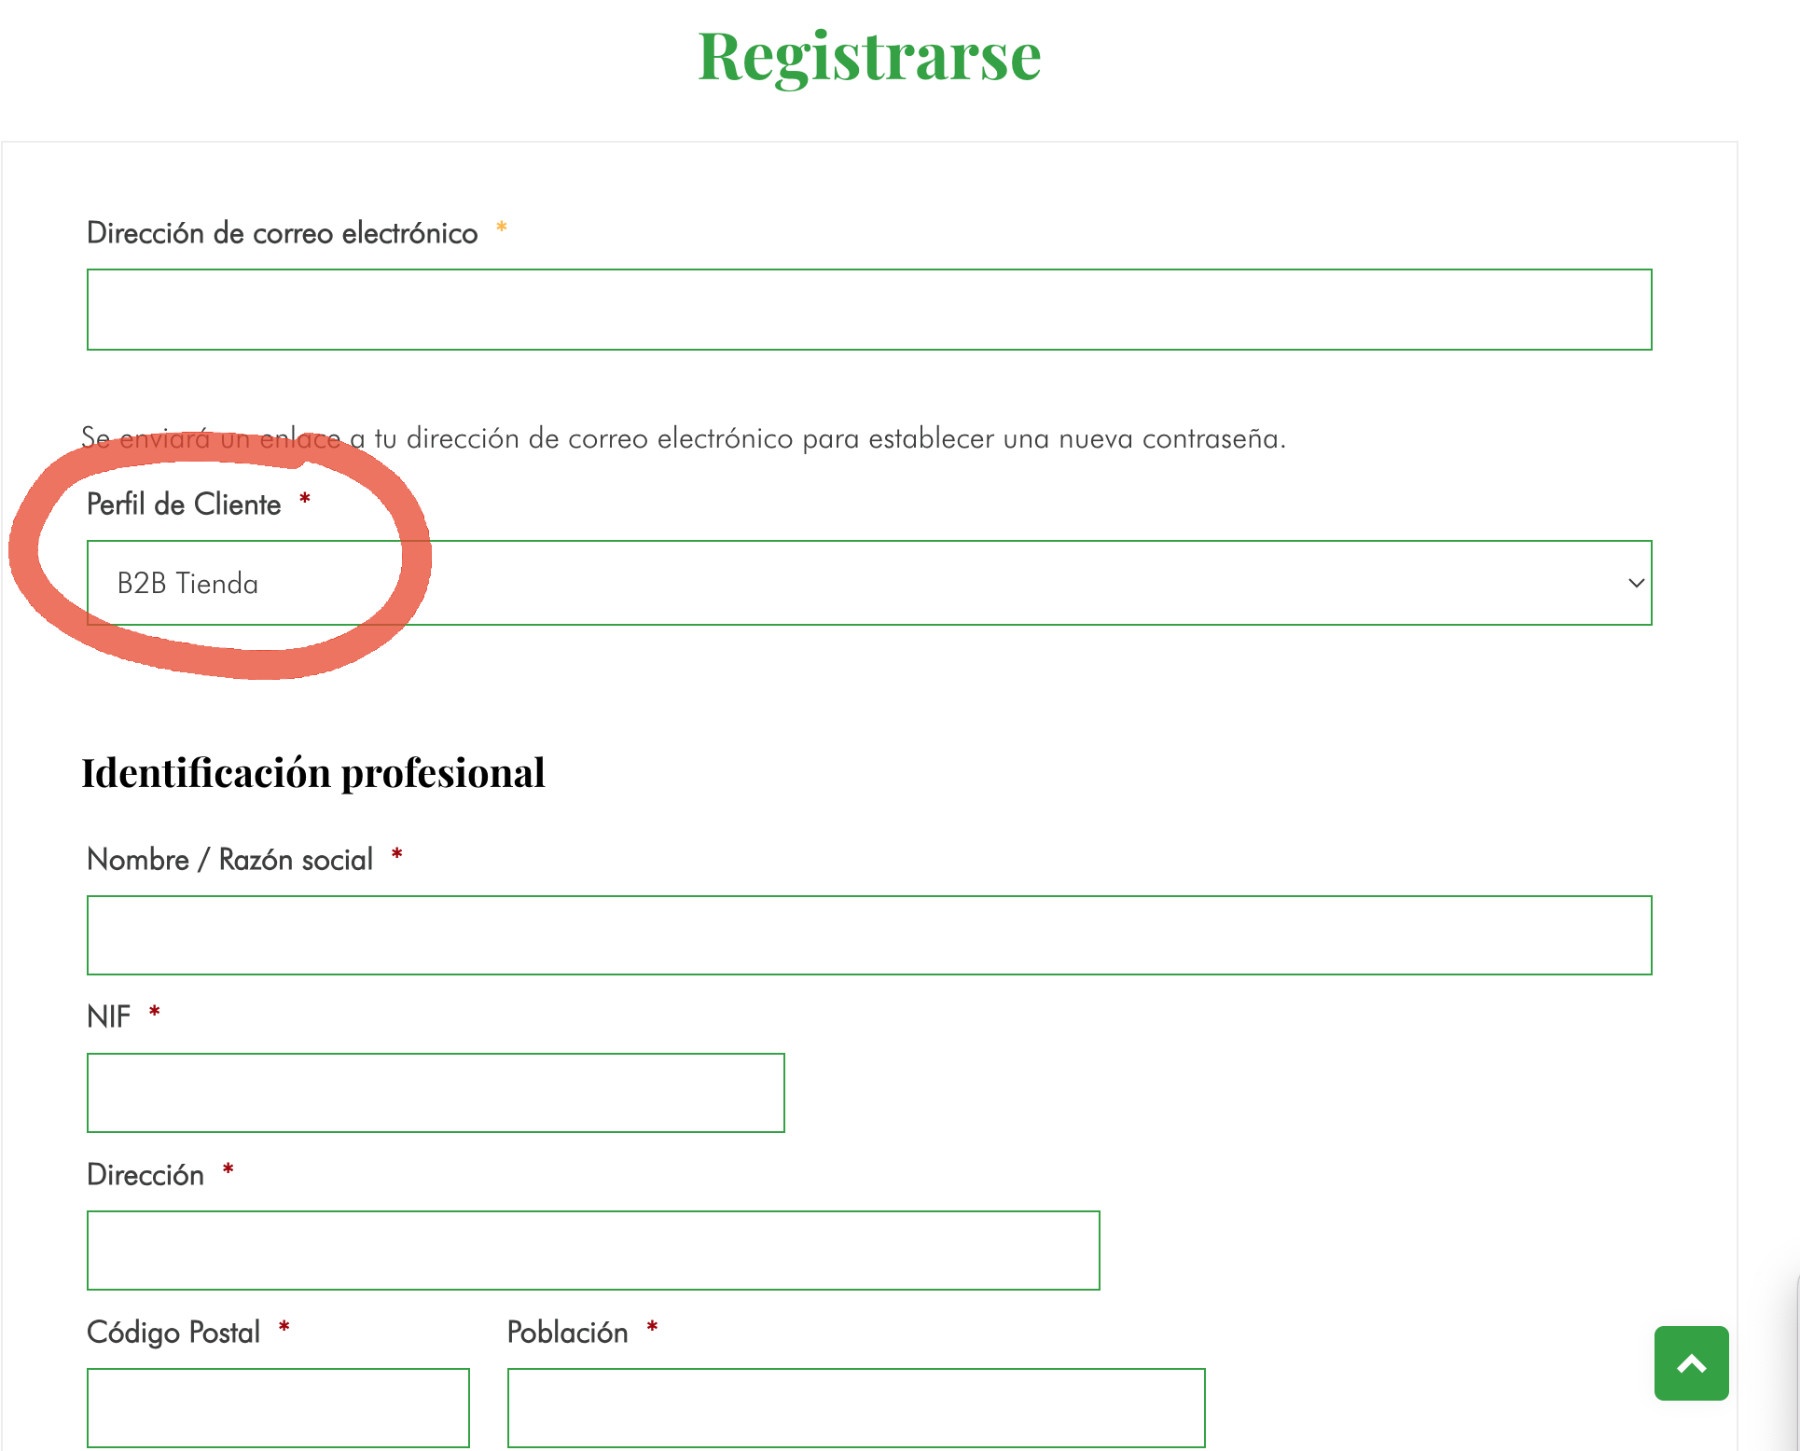Click the Perfil de Cliente label
The width and height of the screenshot is (1800, 1451).
[184, 504]
